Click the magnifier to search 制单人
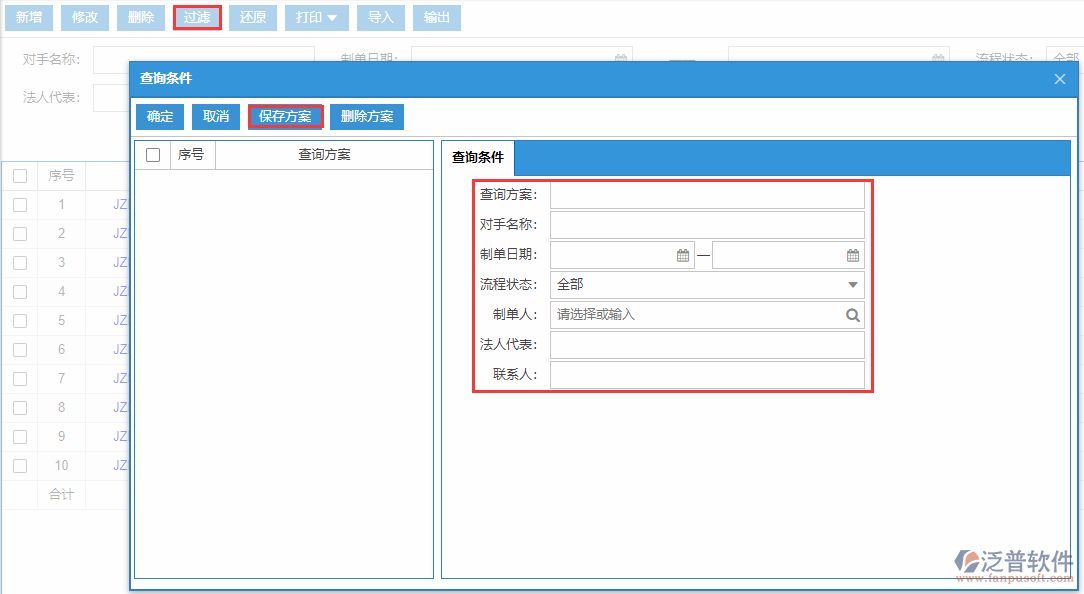Viewport: 1084px width, 594px height. click(x=852, y=314)
